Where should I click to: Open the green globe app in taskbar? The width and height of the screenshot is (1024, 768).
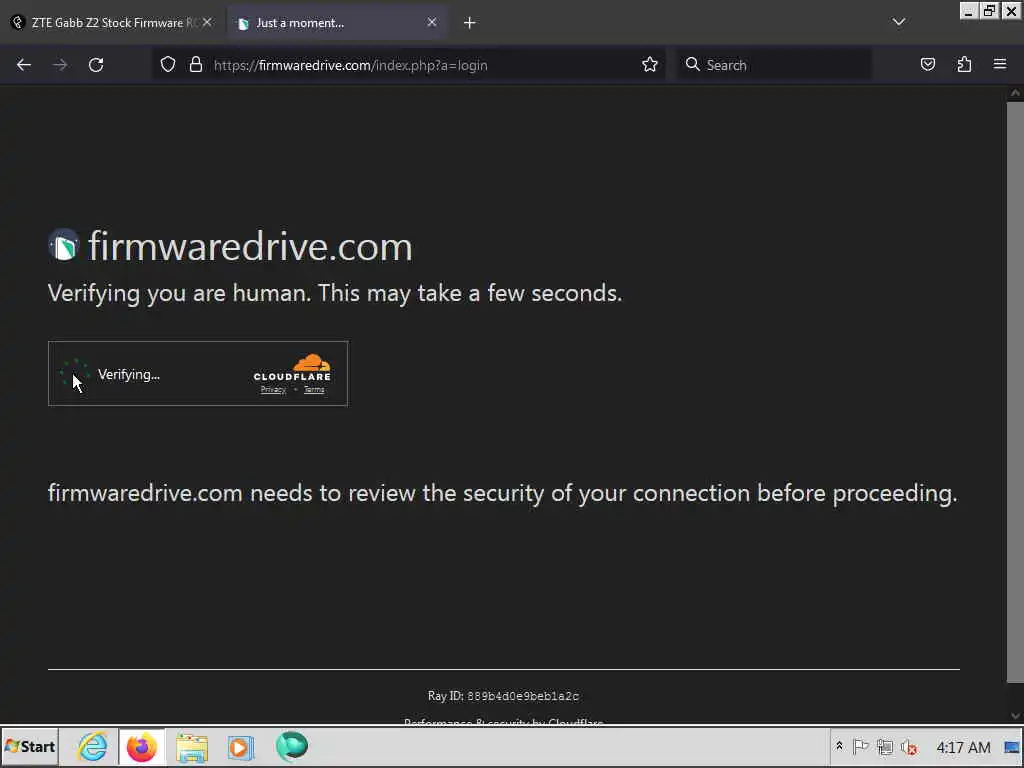292,746
